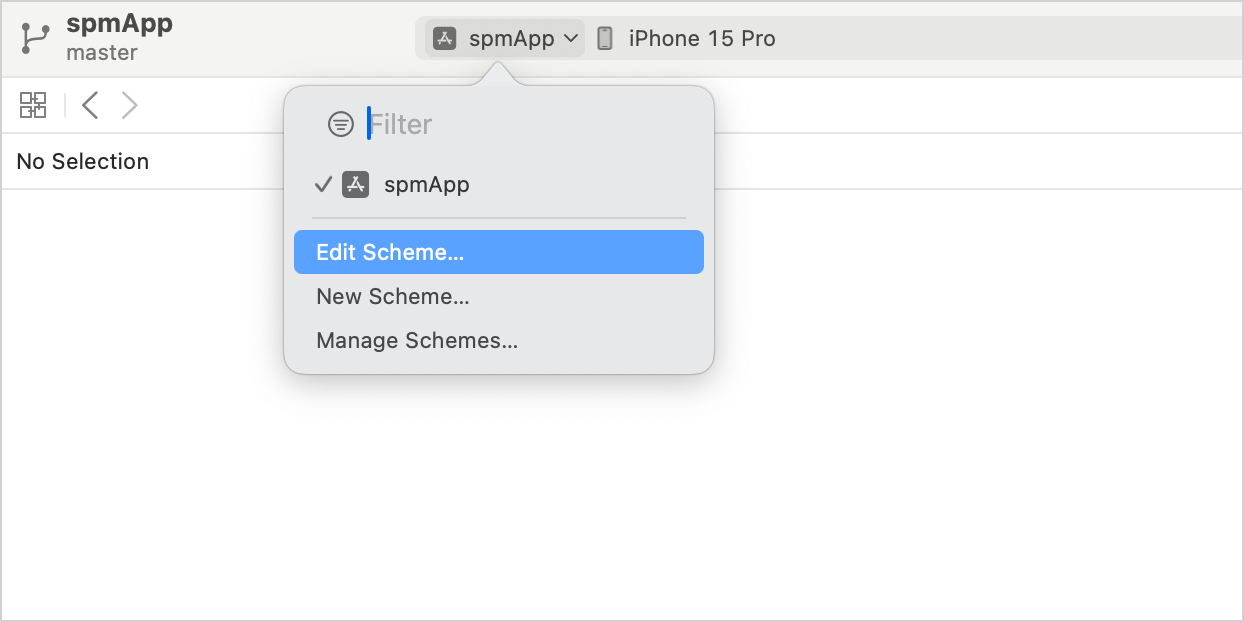Image resolution: width=1244 pixels, height=622 pixels.
Task: Click the spmApp project title
Action: click(x=119, y=24)
